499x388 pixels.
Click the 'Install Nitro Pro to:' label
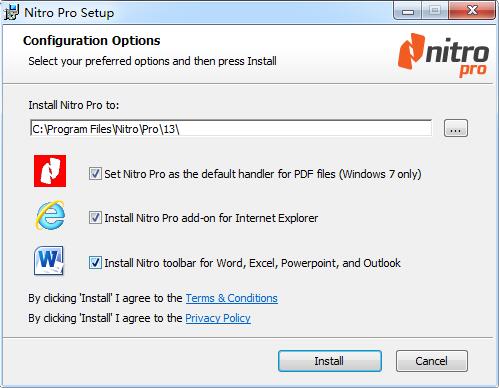tap(74, 105)
